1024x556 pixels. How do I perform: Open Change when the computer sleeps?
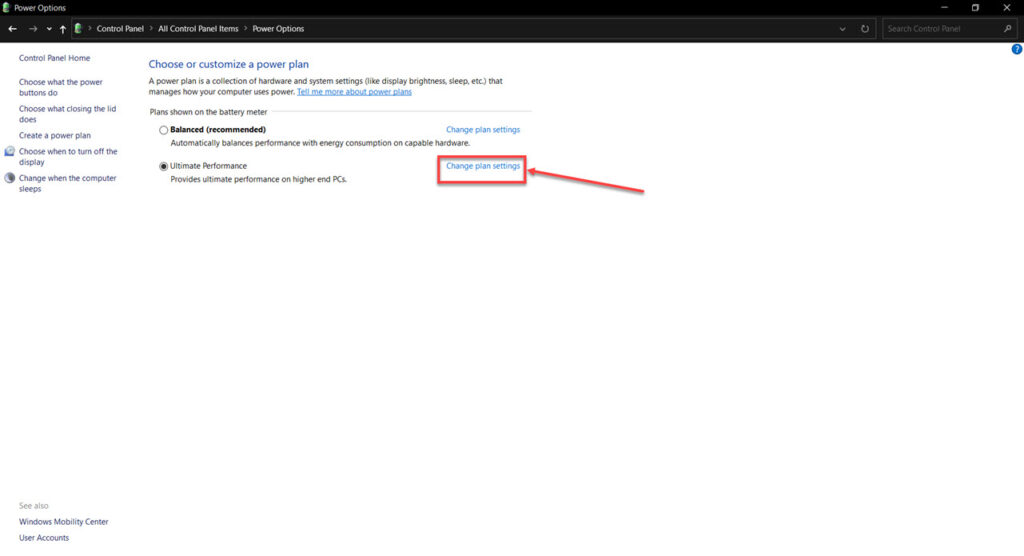[67, 184]
